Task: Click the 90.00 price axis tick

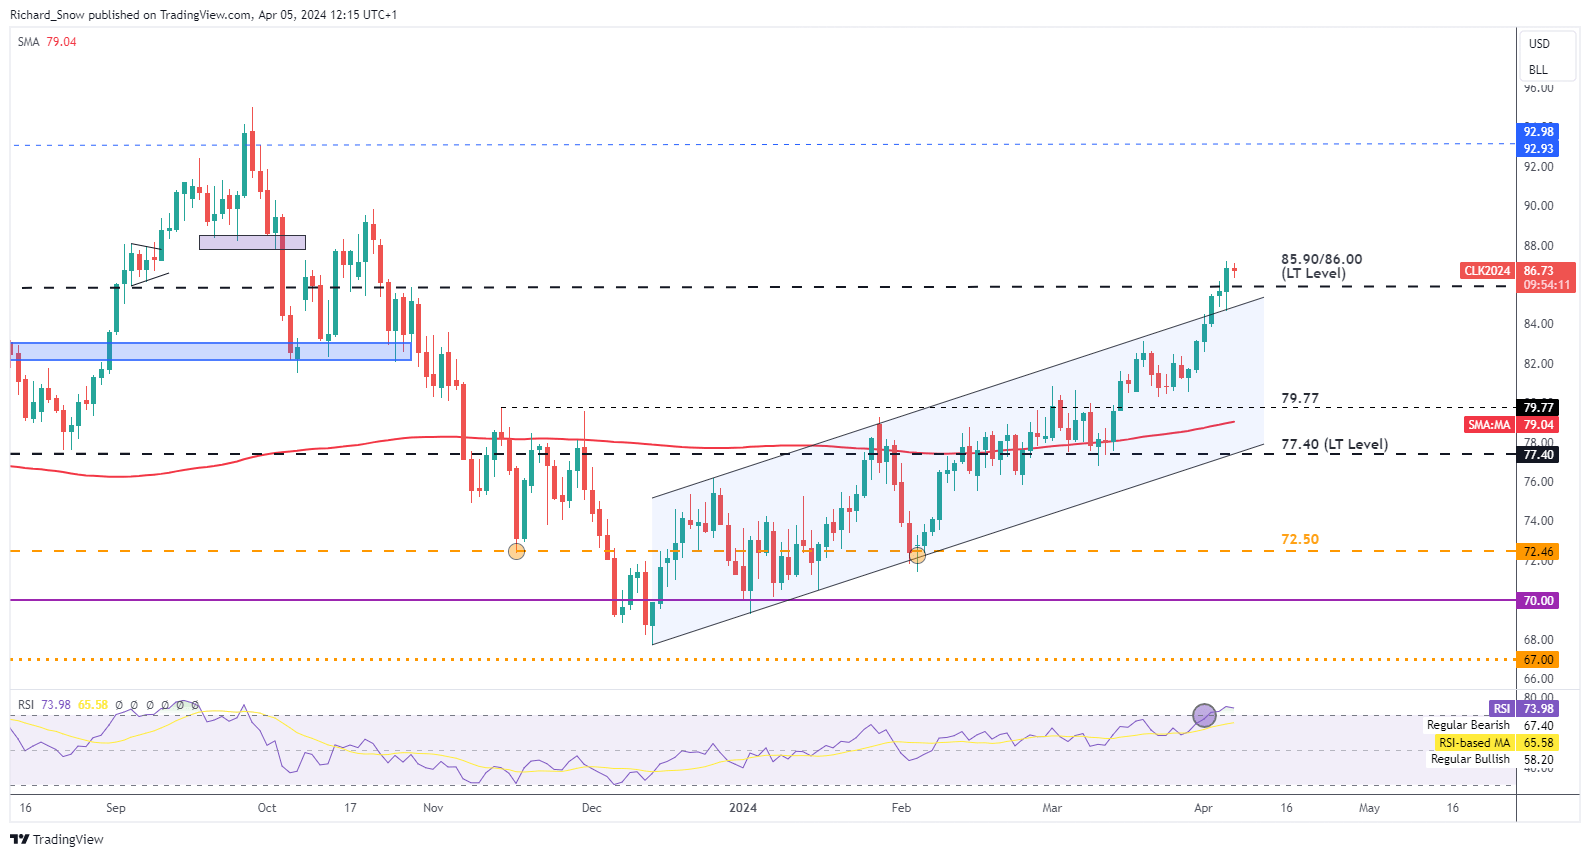Action: pos(1538,206)
